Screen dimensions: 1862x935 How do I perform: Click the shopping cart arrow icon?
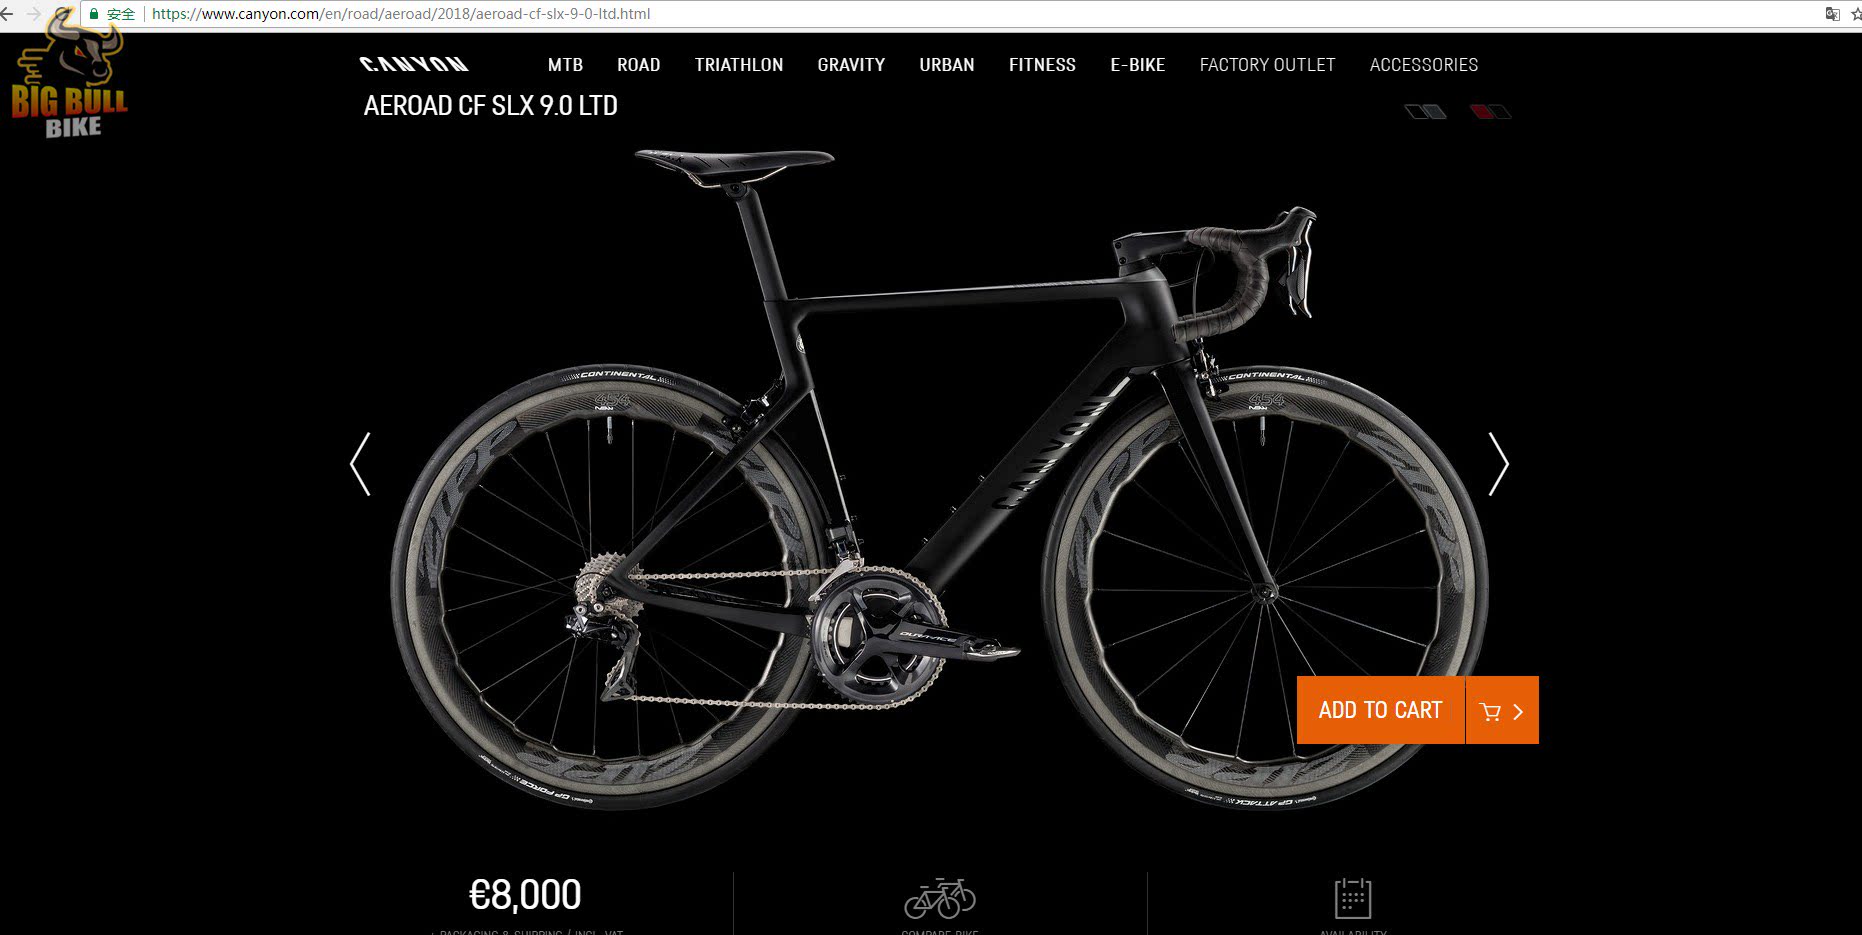point(1502,711)
